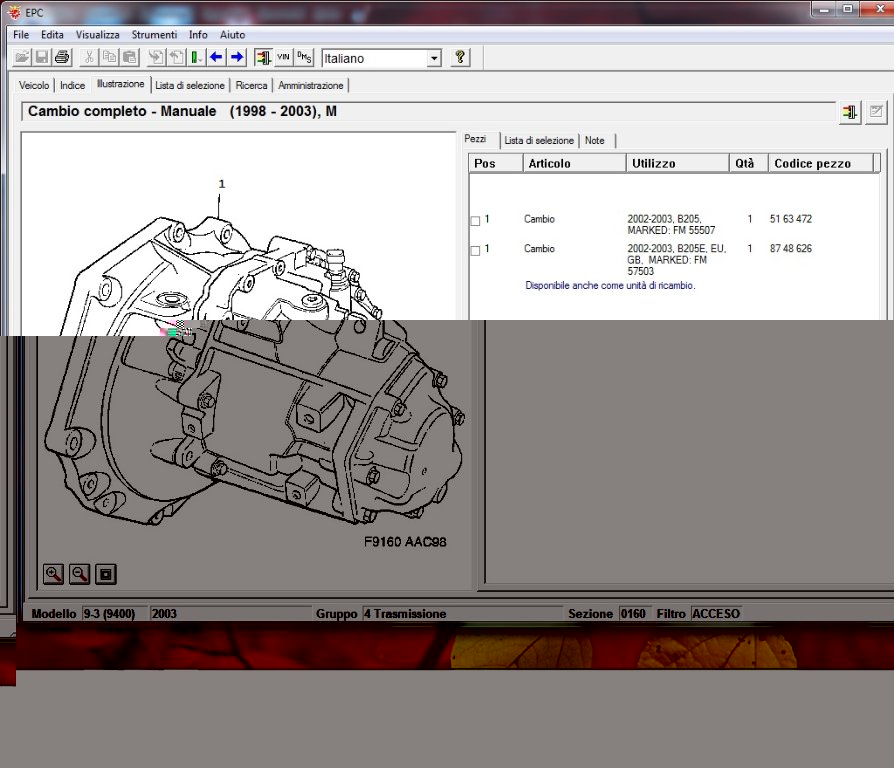Switch to the Ricerca tab

[251, 86]
